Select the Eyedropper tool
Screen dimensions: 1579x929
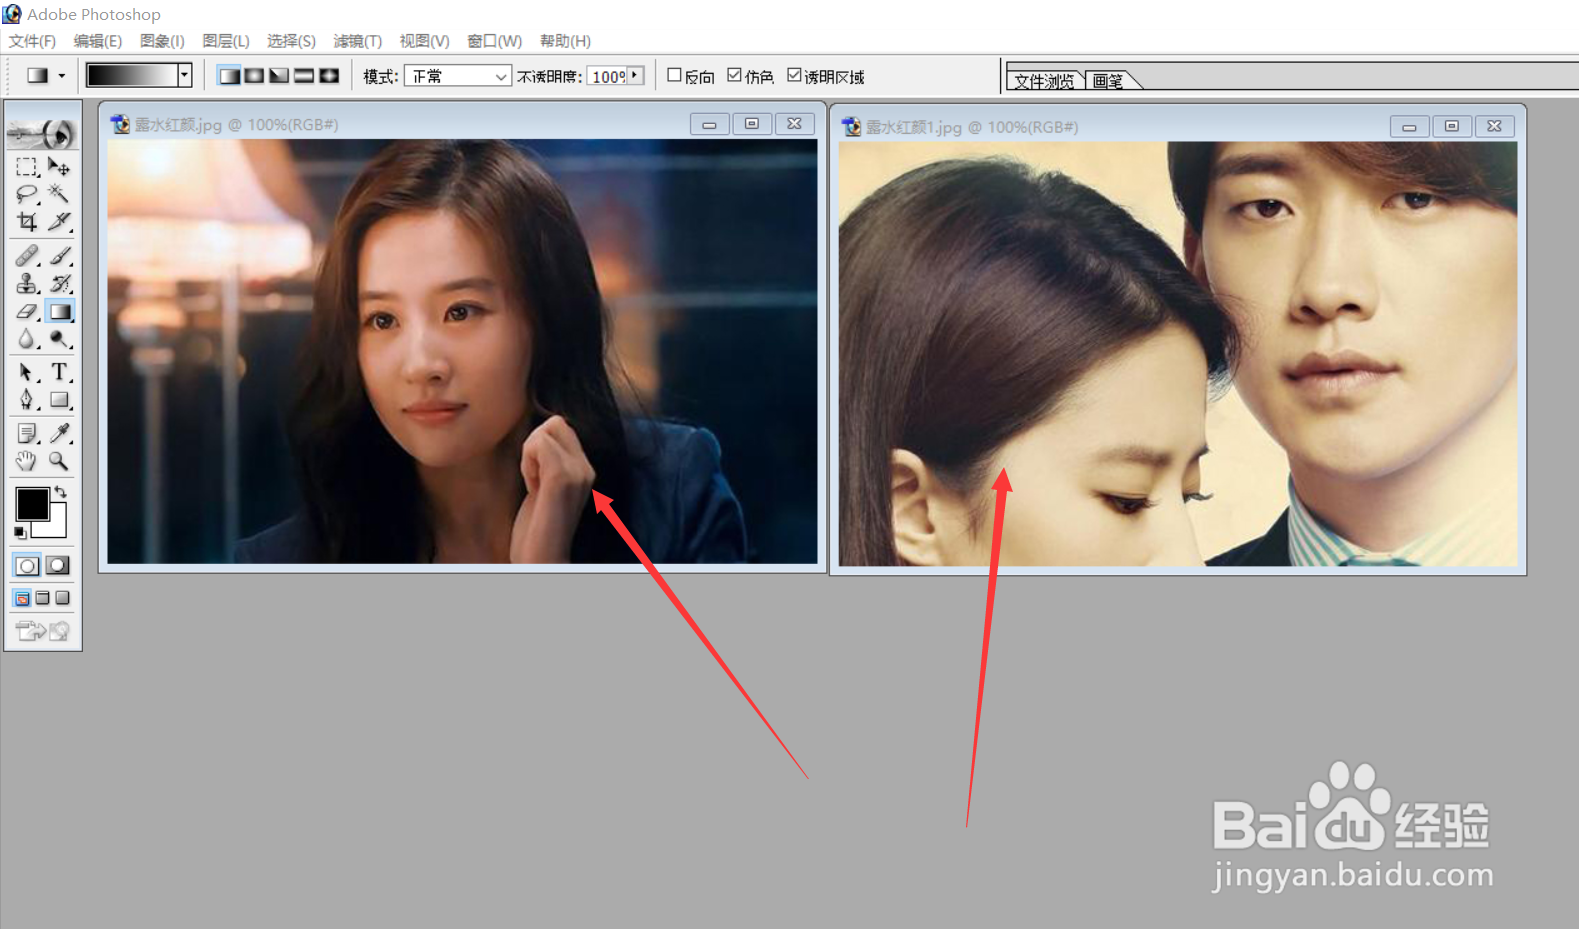point(59,433)
